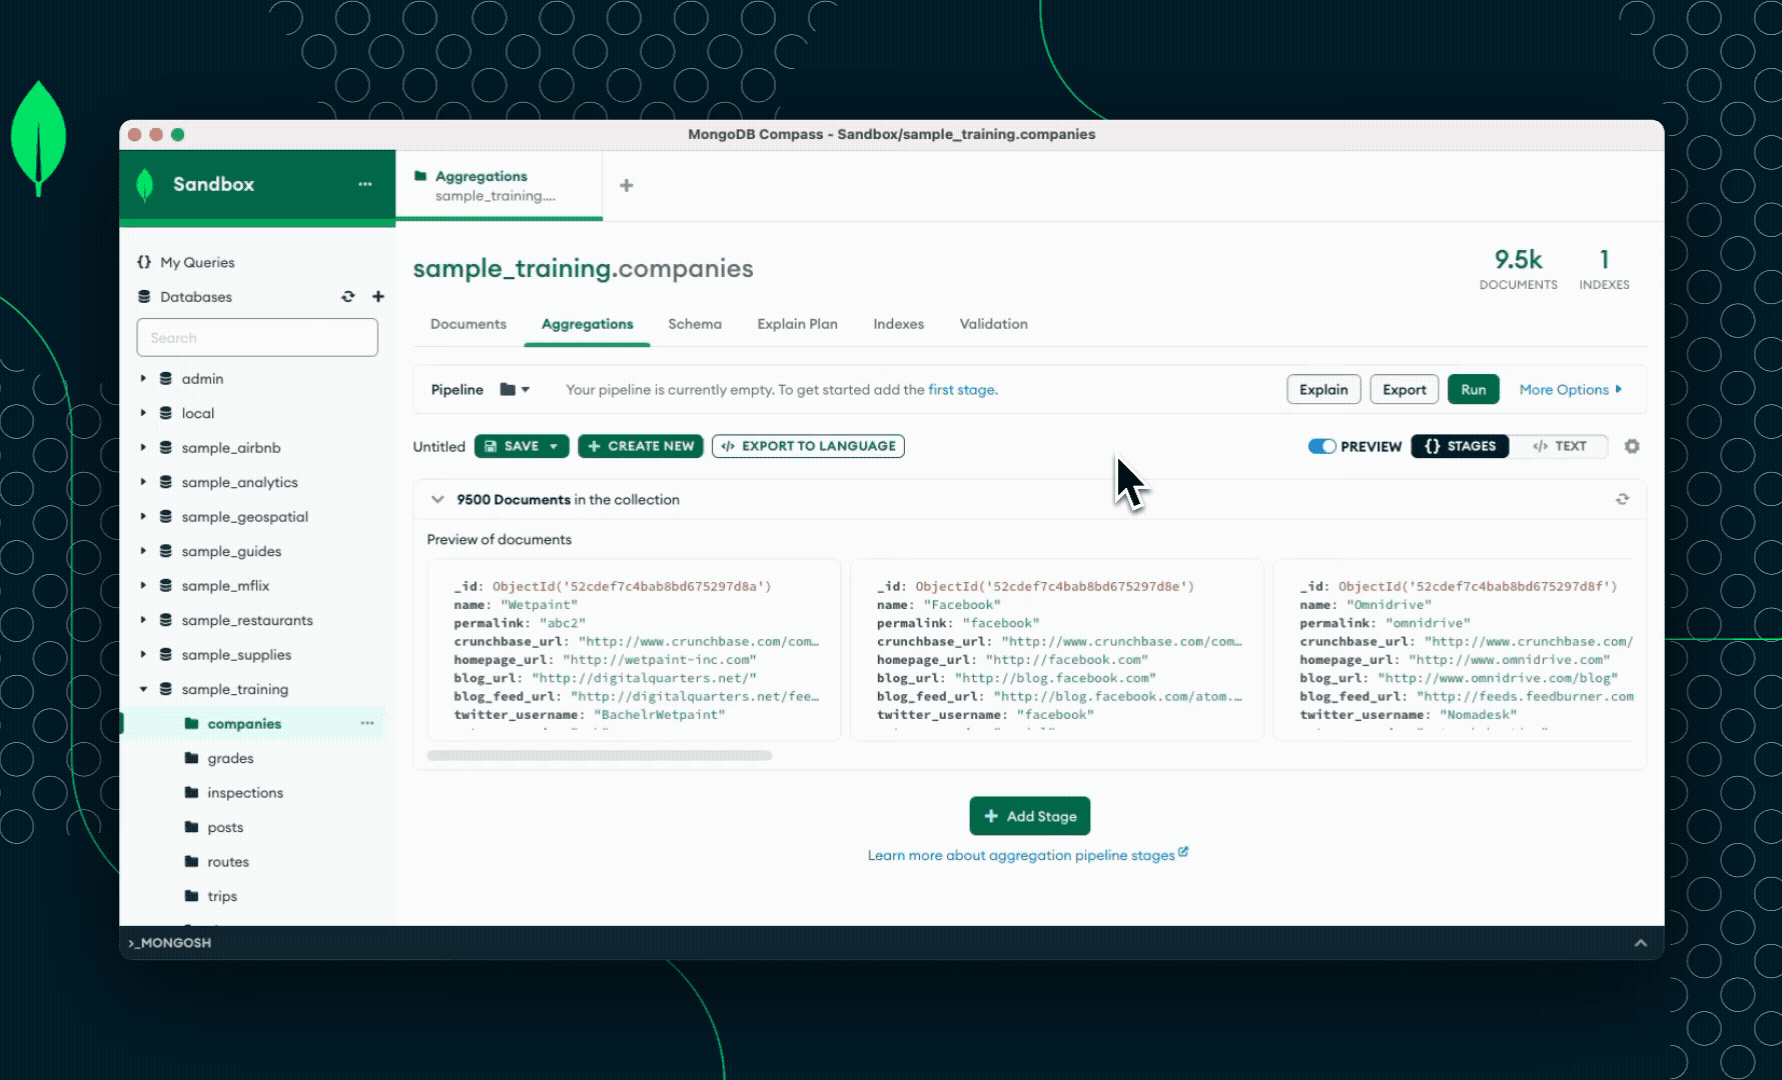Toggle the Preview switch off
This screenshot has width=1782, height=1080.
[1322, 446]
